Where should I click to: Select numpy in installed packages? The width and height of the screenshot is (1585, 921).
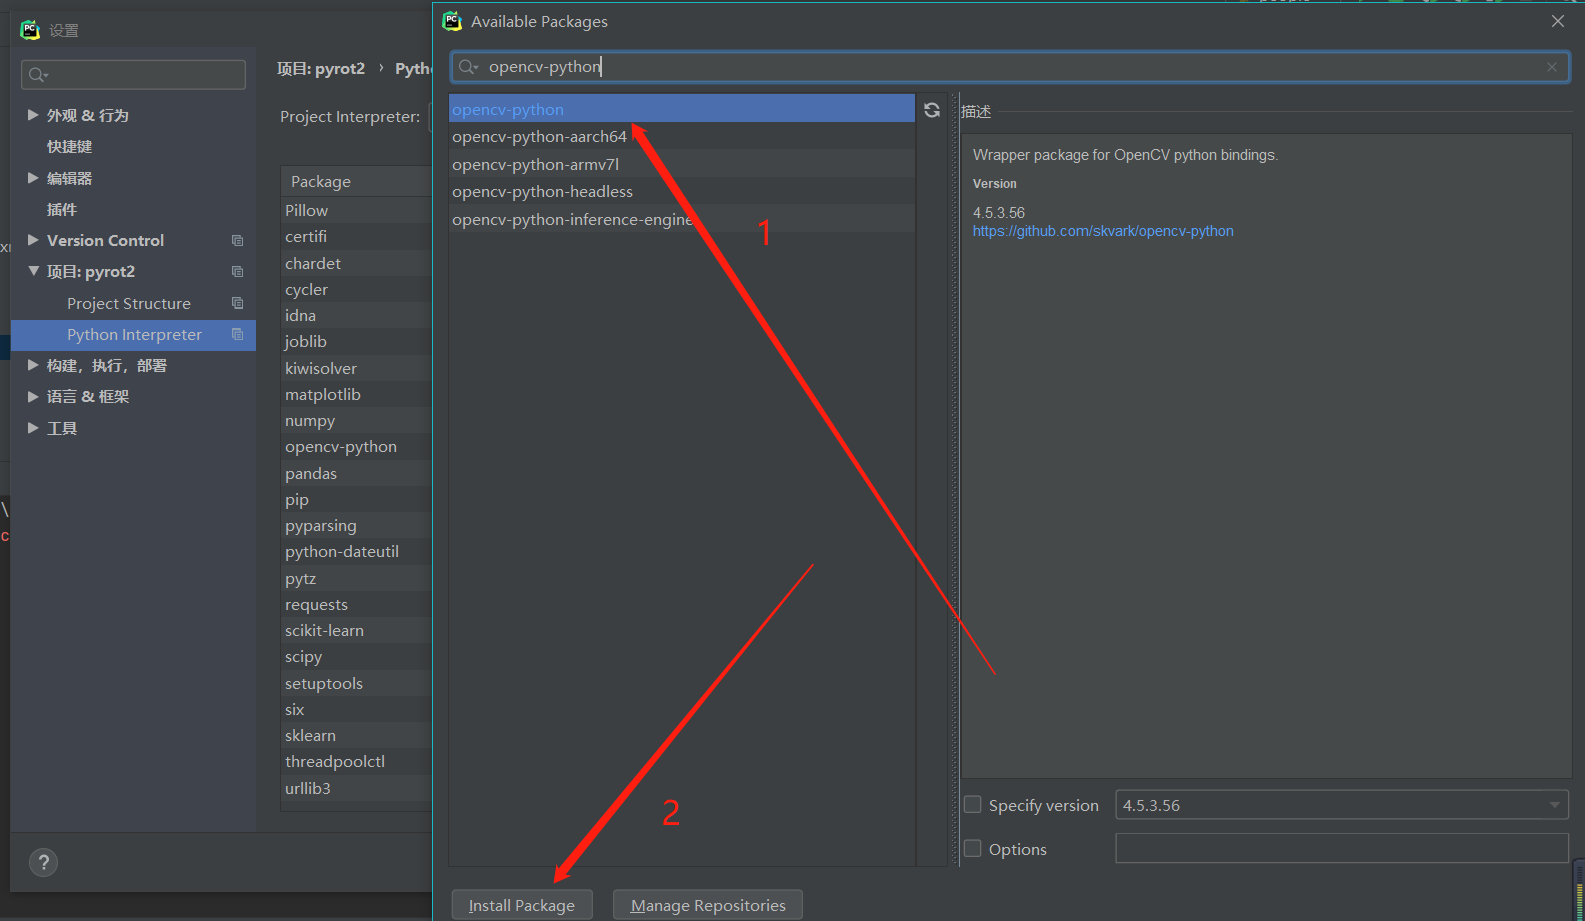click(356, 420)
